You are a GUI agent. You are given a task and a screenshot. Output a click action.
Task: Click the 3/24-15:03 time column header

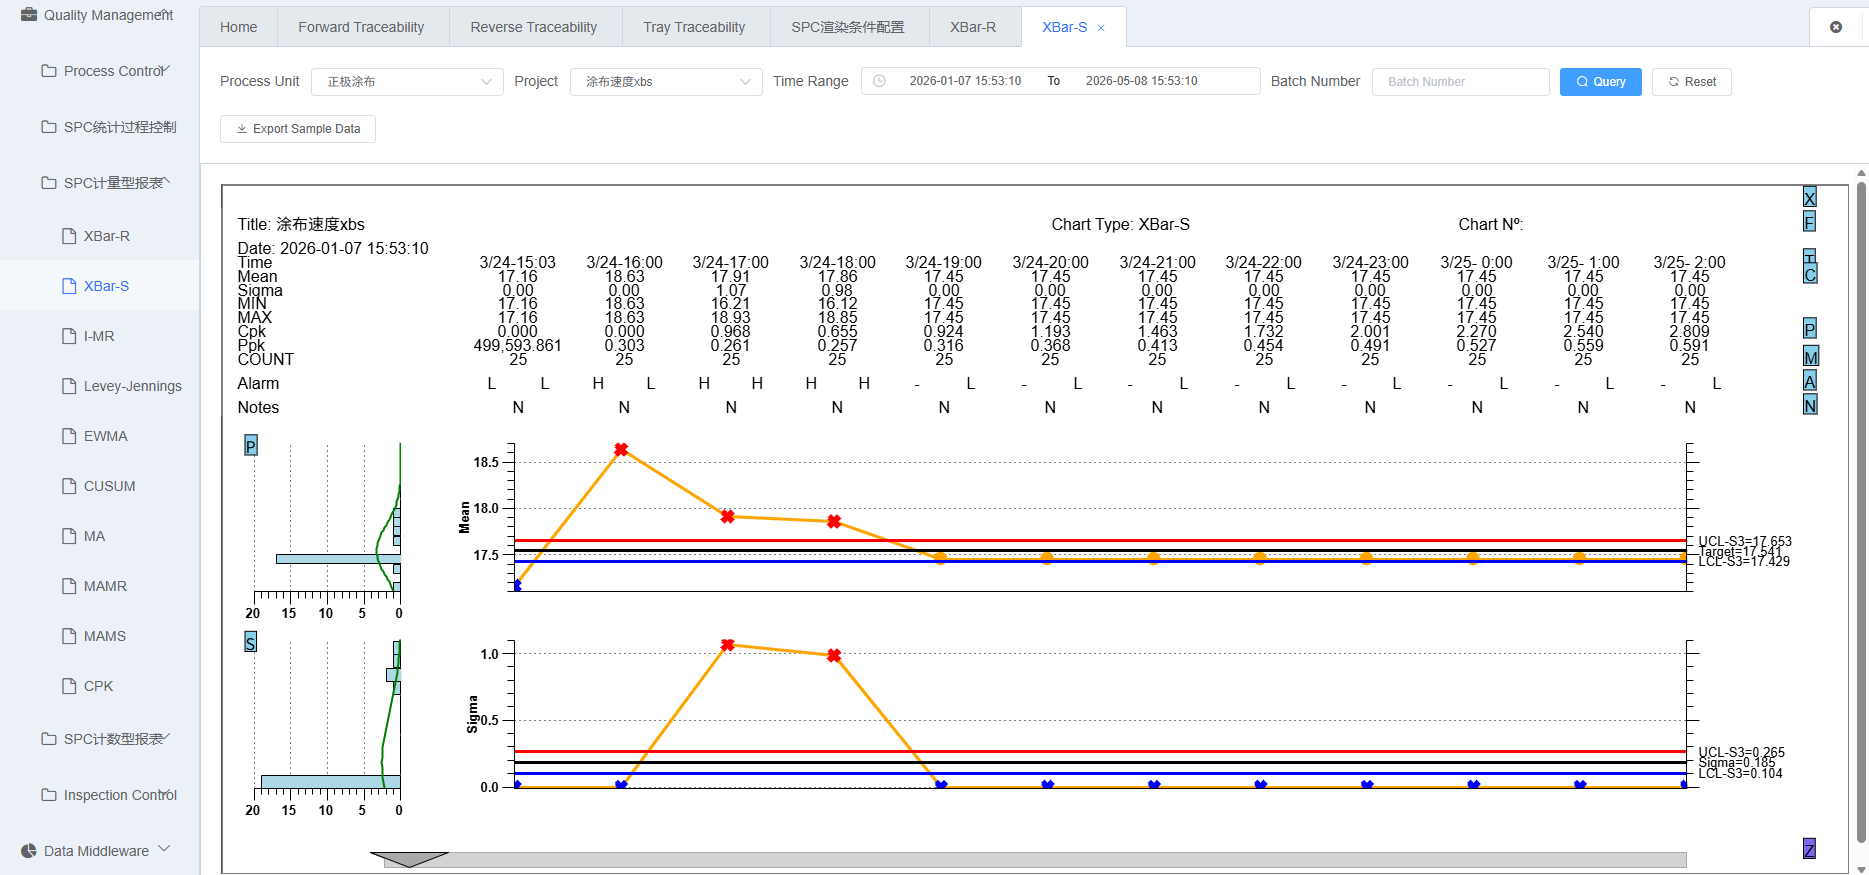[517, 262]
